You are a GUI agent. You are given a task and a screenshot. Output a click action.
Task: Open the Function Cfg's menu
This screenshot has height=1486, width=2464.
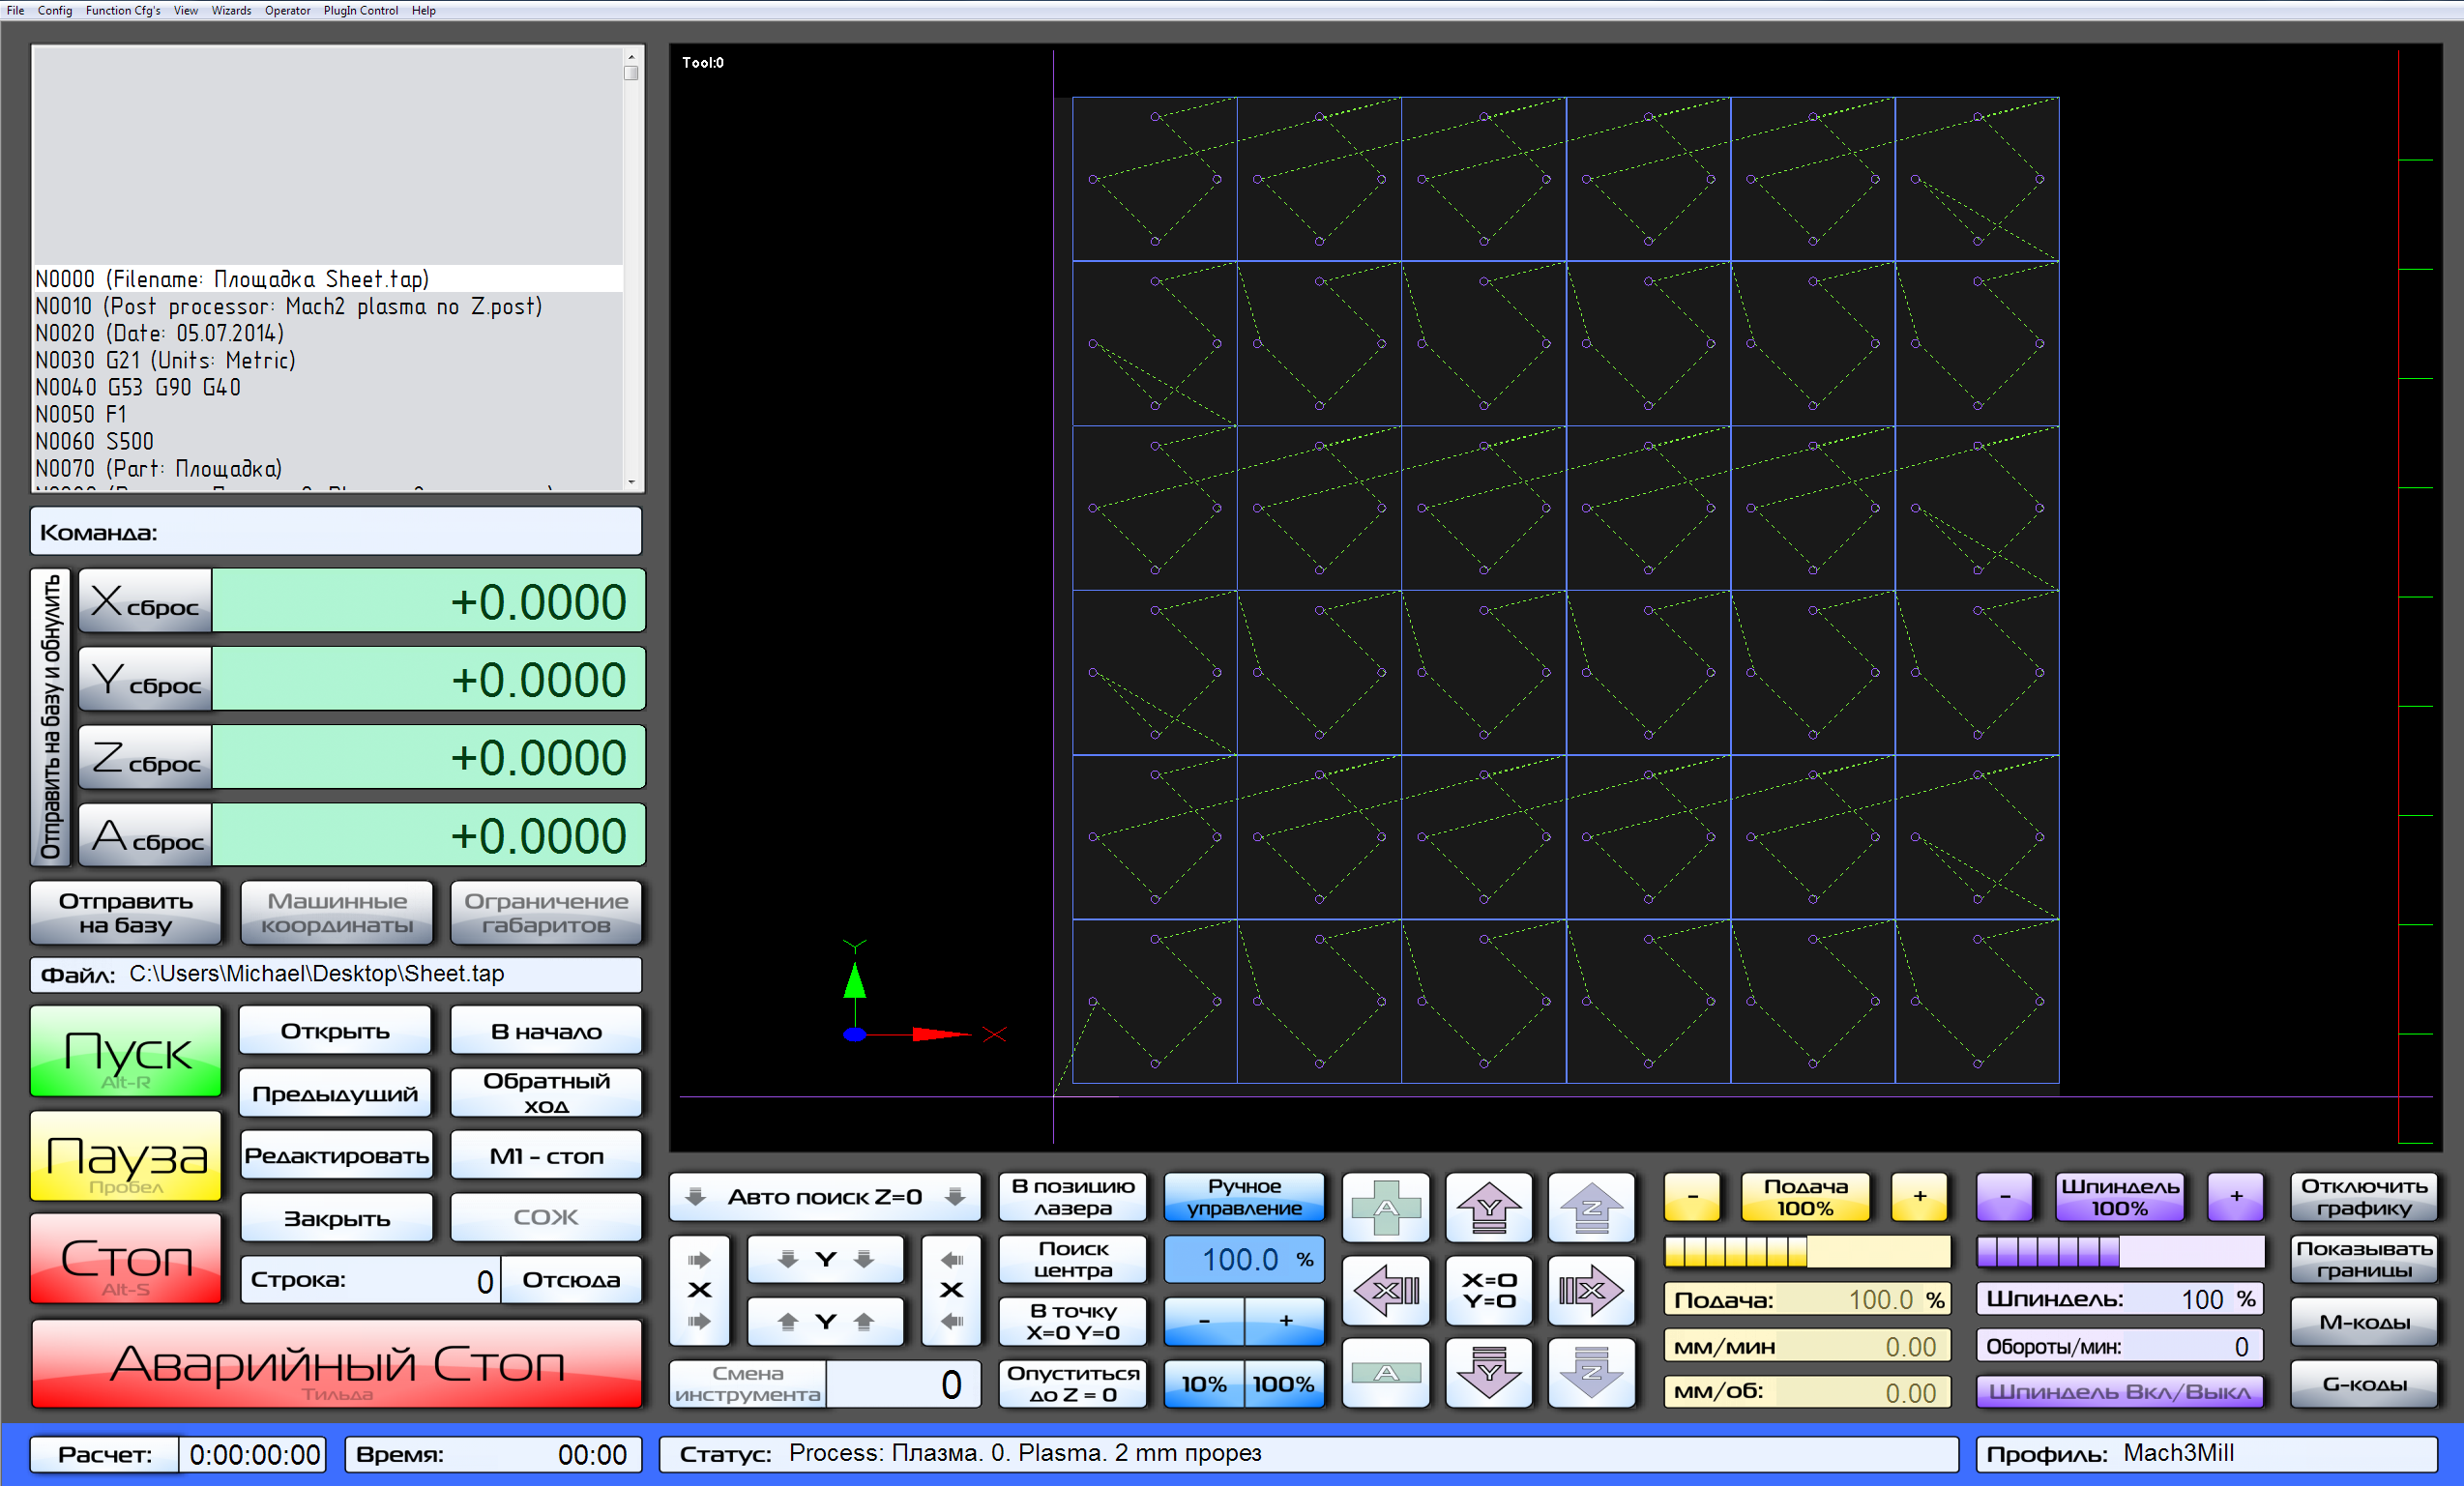[x=123, y=10]
